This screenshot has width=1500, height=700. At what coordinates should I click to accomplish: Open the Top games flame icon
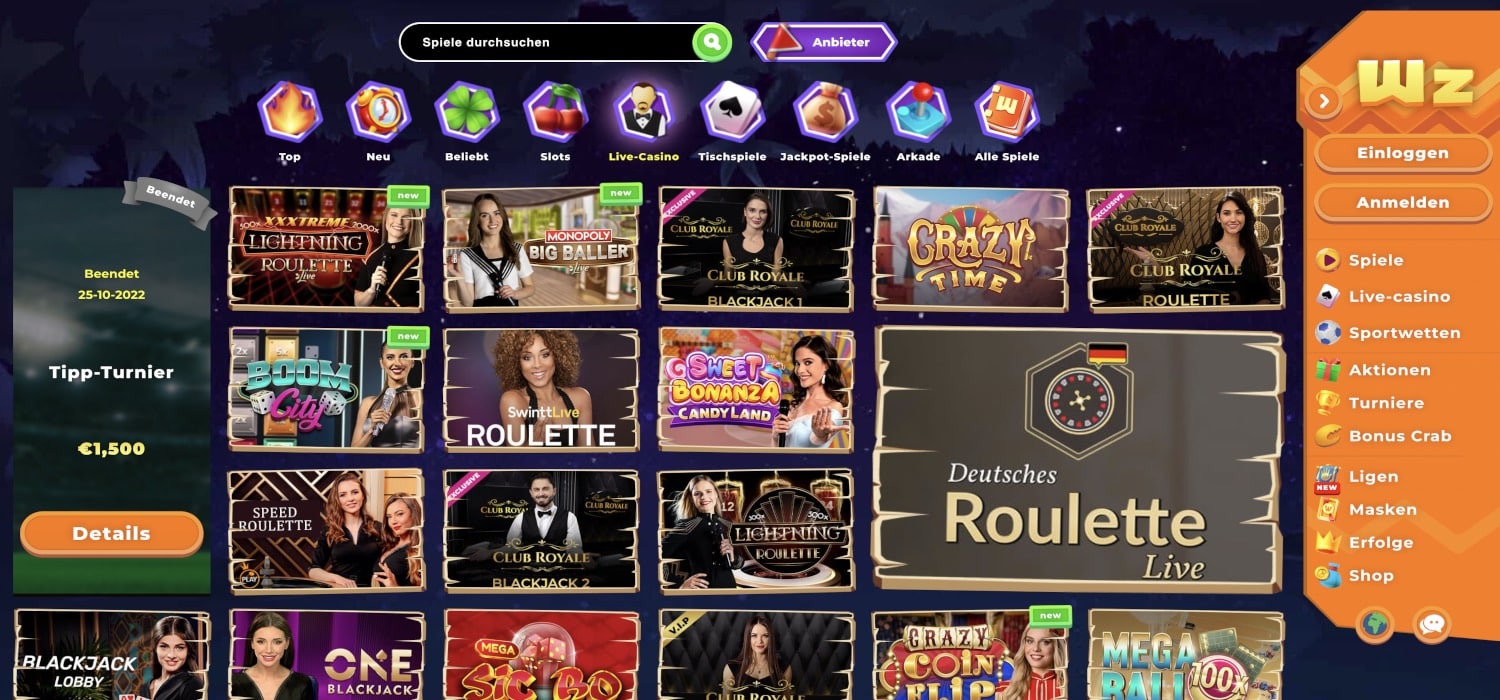290,111
